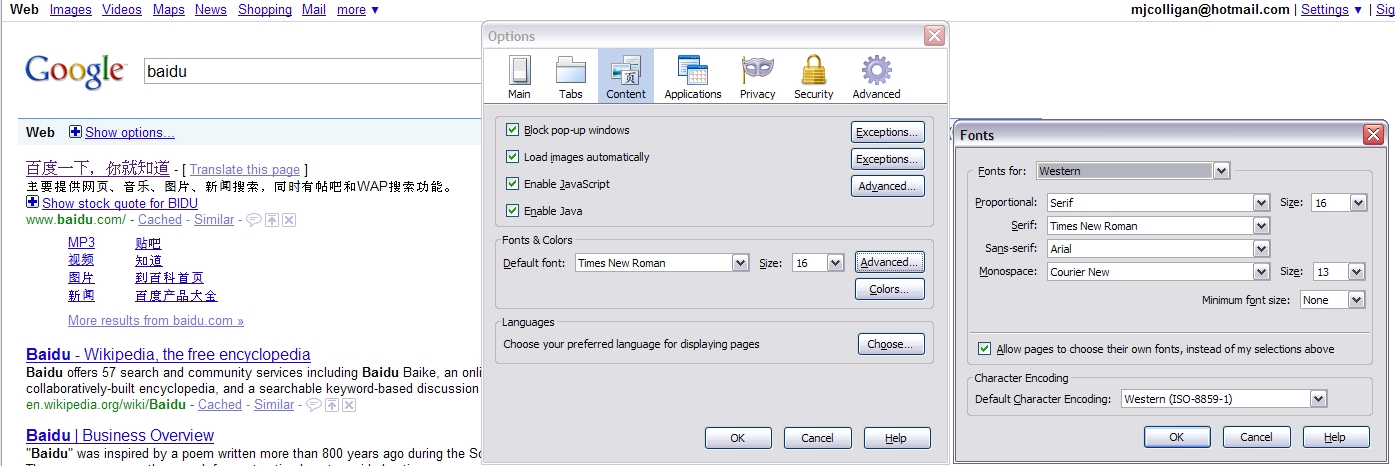1395x466 pixels.
Task: Click the promote arrow icon on baidu.com result
Action: [272, 220]
